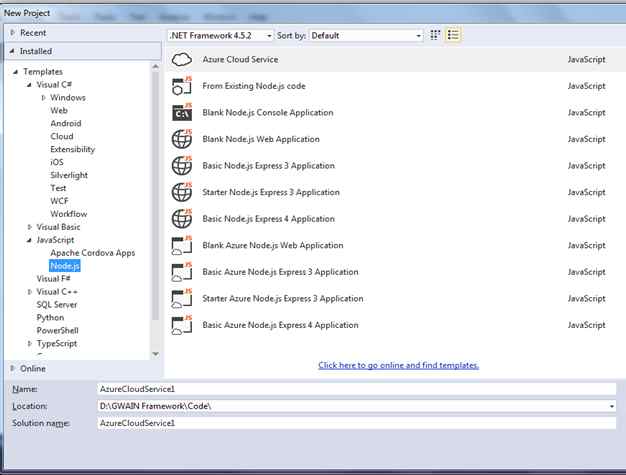Select the Azure Cloud Service template name
The width and height of the screenshot is (626, 475).
[240, 59]
